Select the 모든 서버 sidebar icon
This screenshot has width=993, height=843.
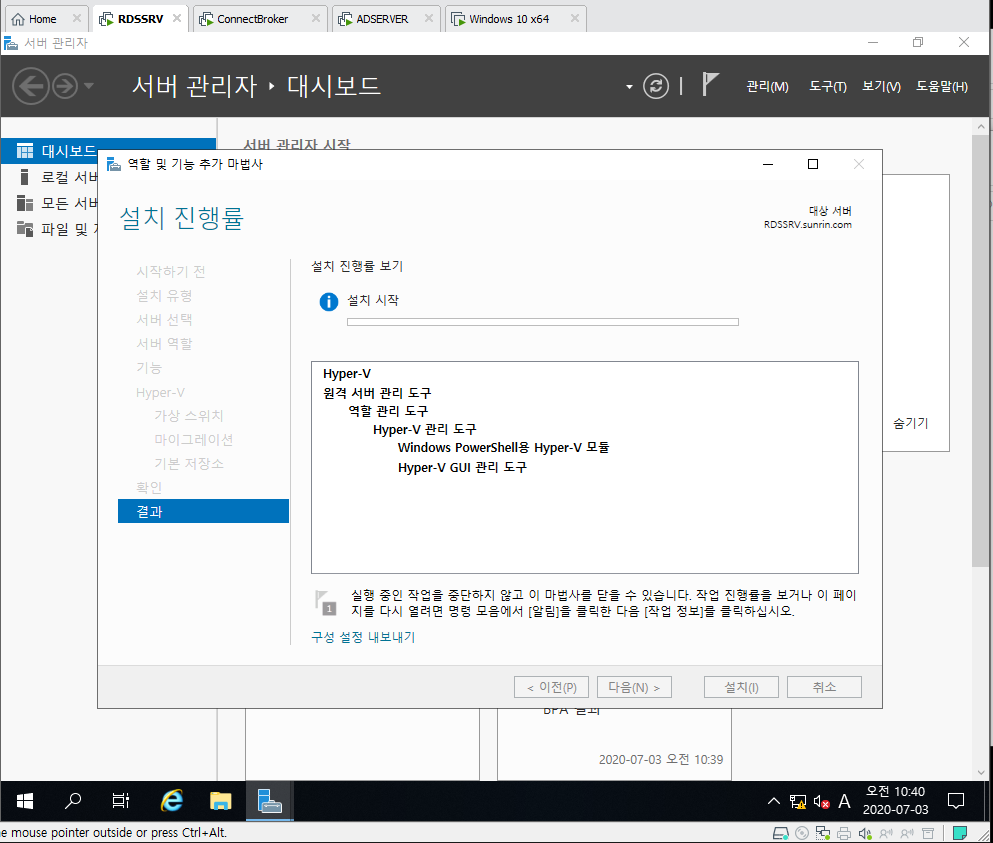click(x=24, y=203)
